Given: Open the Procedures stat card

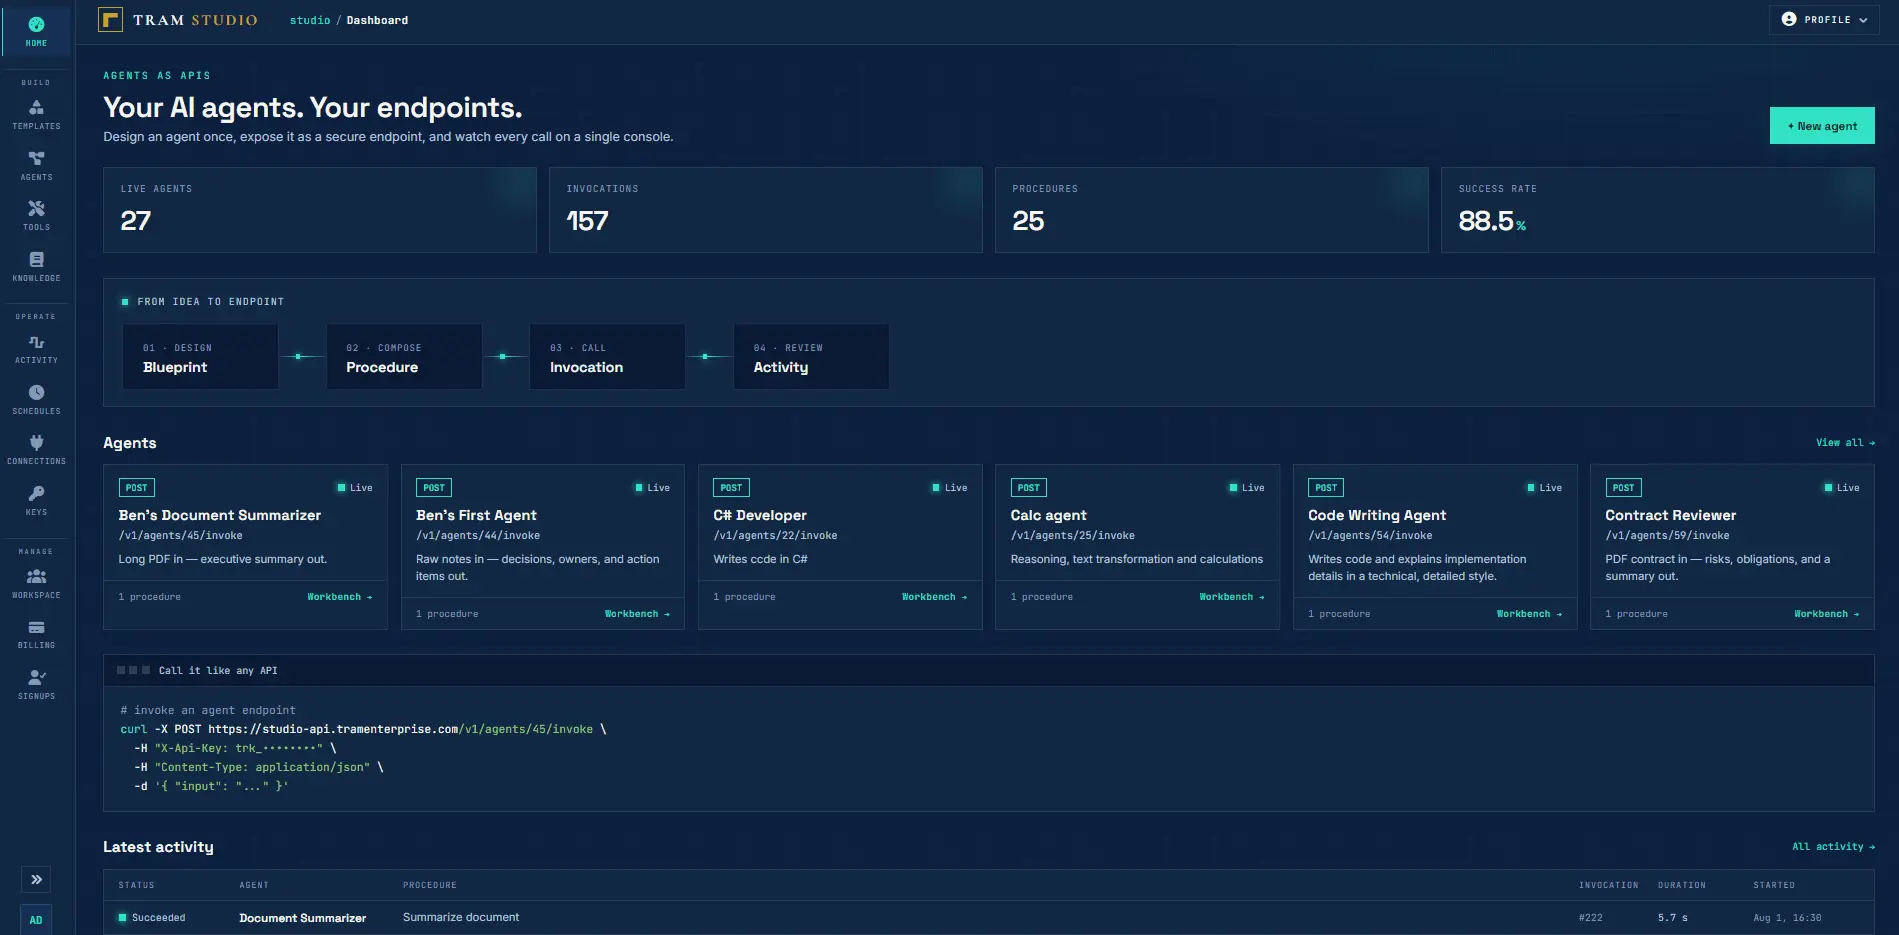Looking at the screenshot, I should pyautogui.click(x=1212, y=210).
